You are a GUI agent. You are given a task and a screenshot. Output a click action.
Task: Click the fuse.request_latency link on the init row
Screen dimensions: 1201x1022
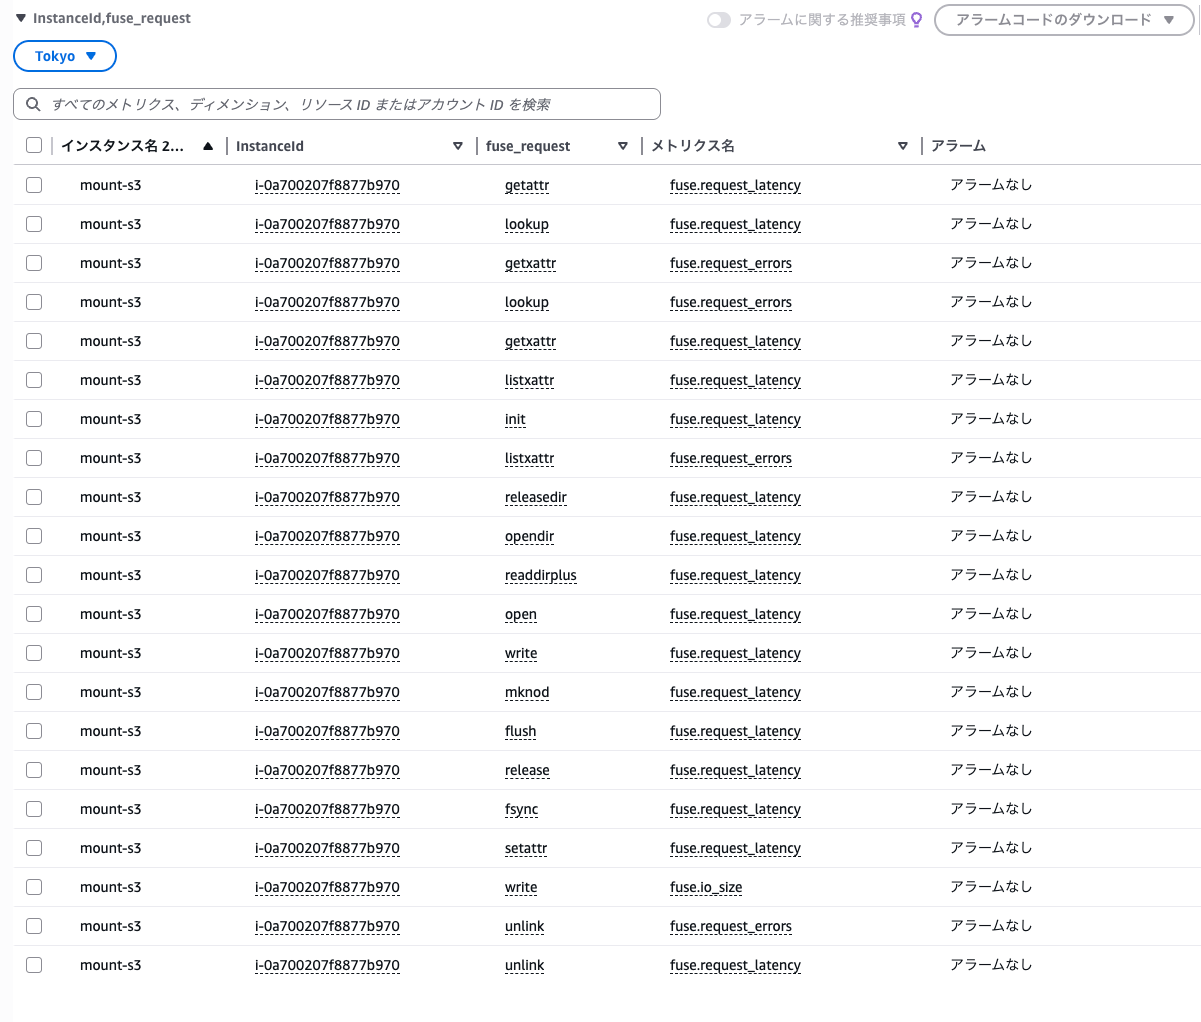click(x=735, y=419)
